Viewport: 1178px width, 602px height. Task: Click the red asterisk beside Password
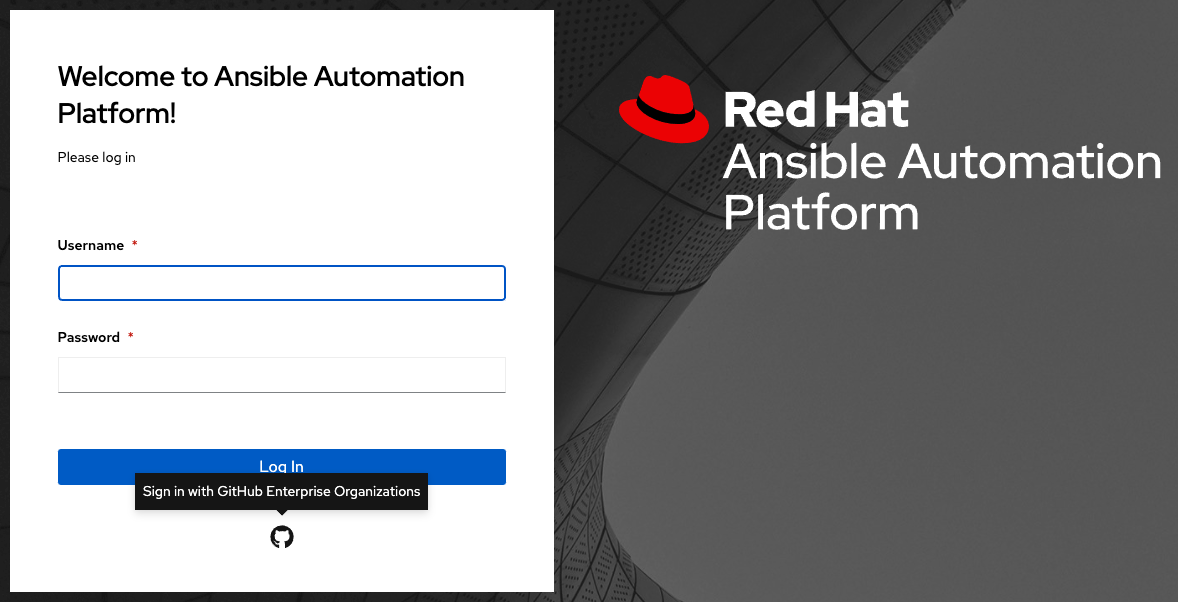pos(131,337)
